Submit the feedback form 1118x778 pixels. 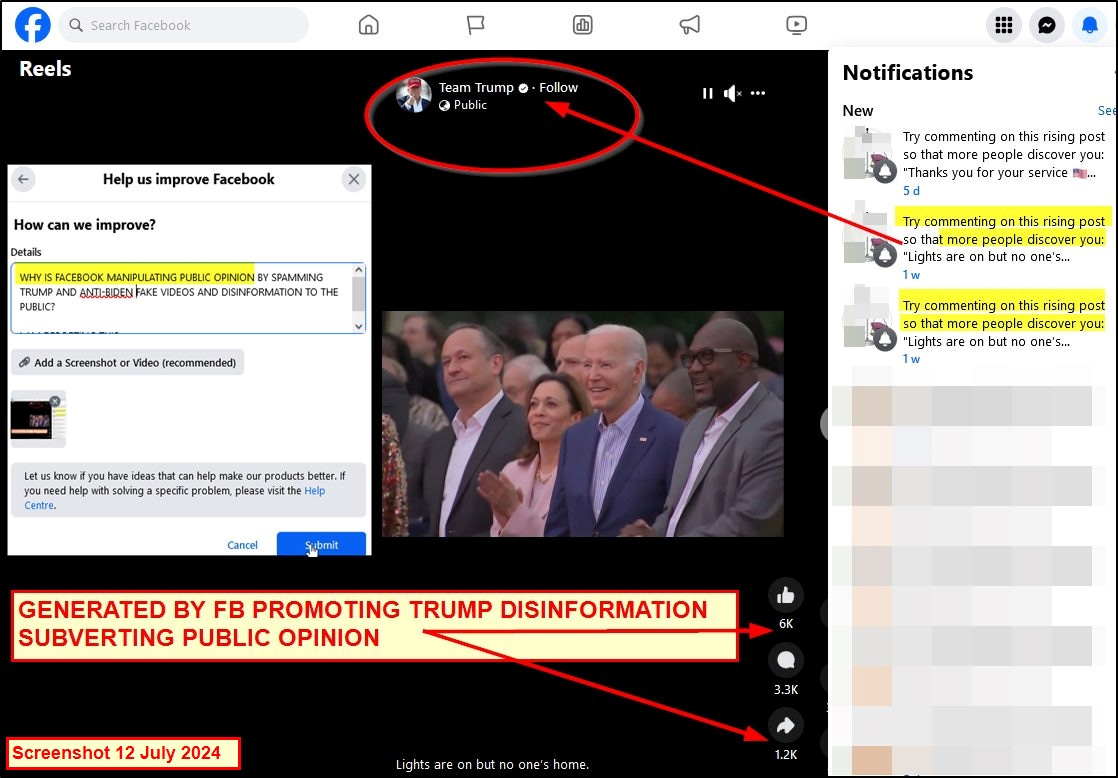point(322,544)
